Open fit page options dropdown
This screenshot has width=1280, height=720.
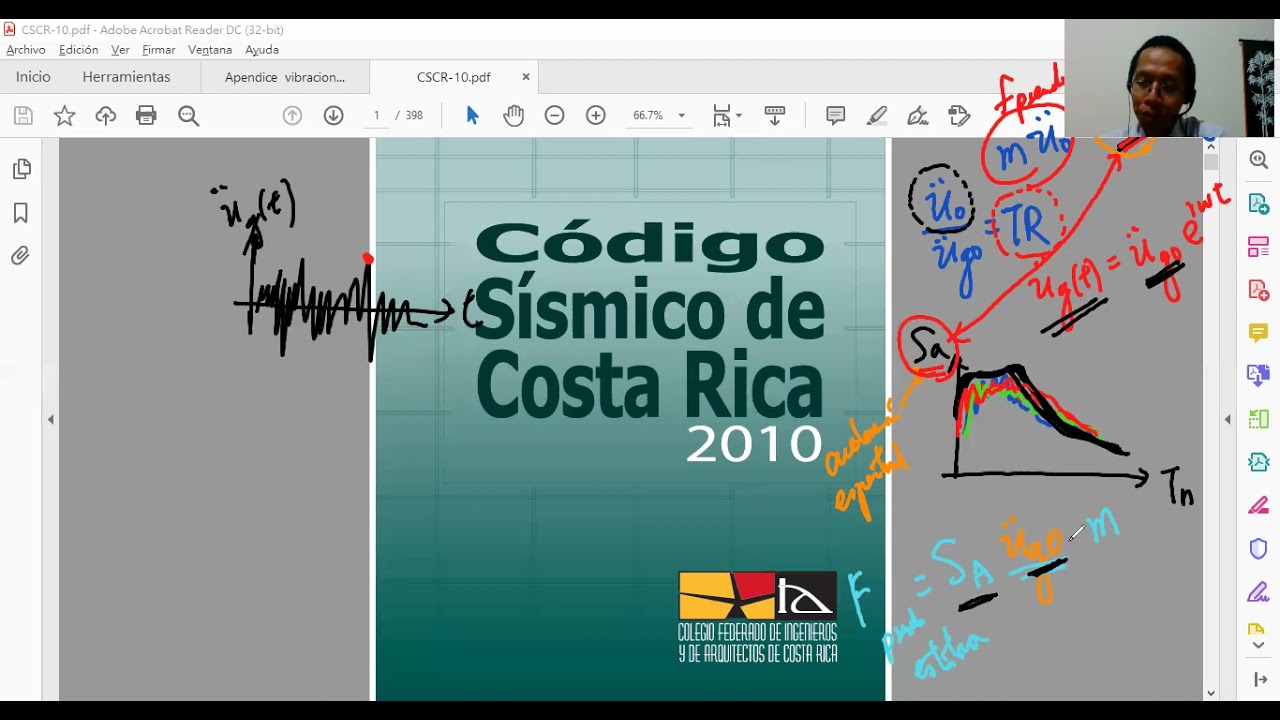(727, 116)
